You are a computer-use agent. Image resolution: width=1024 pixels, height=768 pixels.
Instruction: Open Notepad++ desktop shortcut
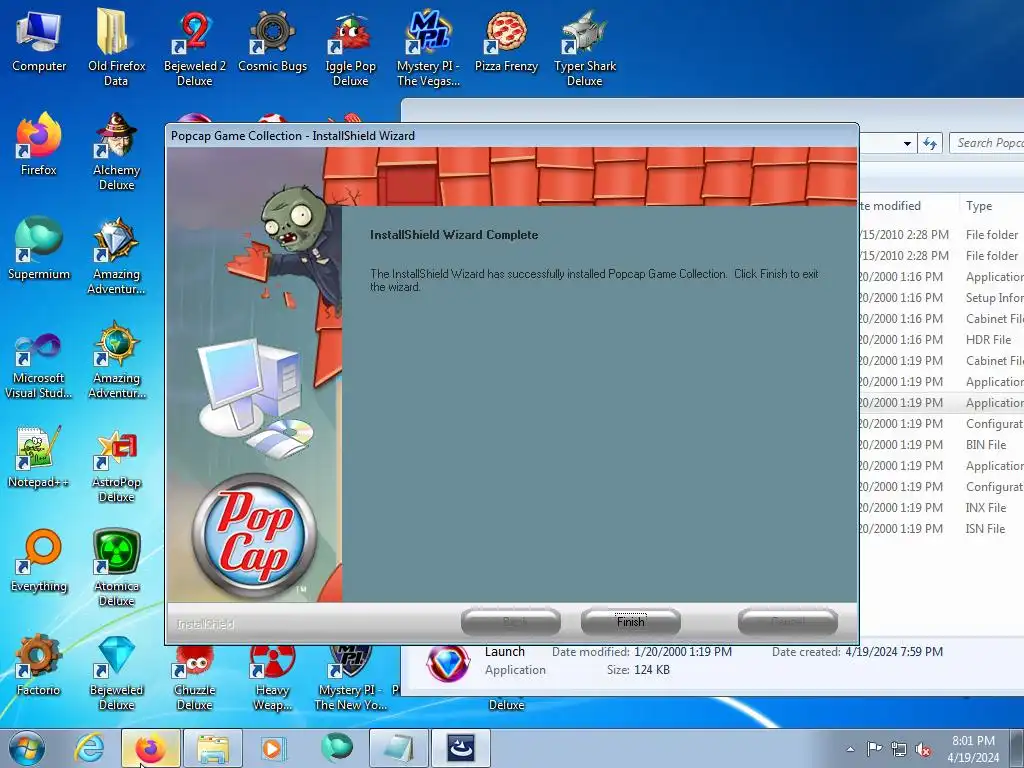[x=39, y=457]
